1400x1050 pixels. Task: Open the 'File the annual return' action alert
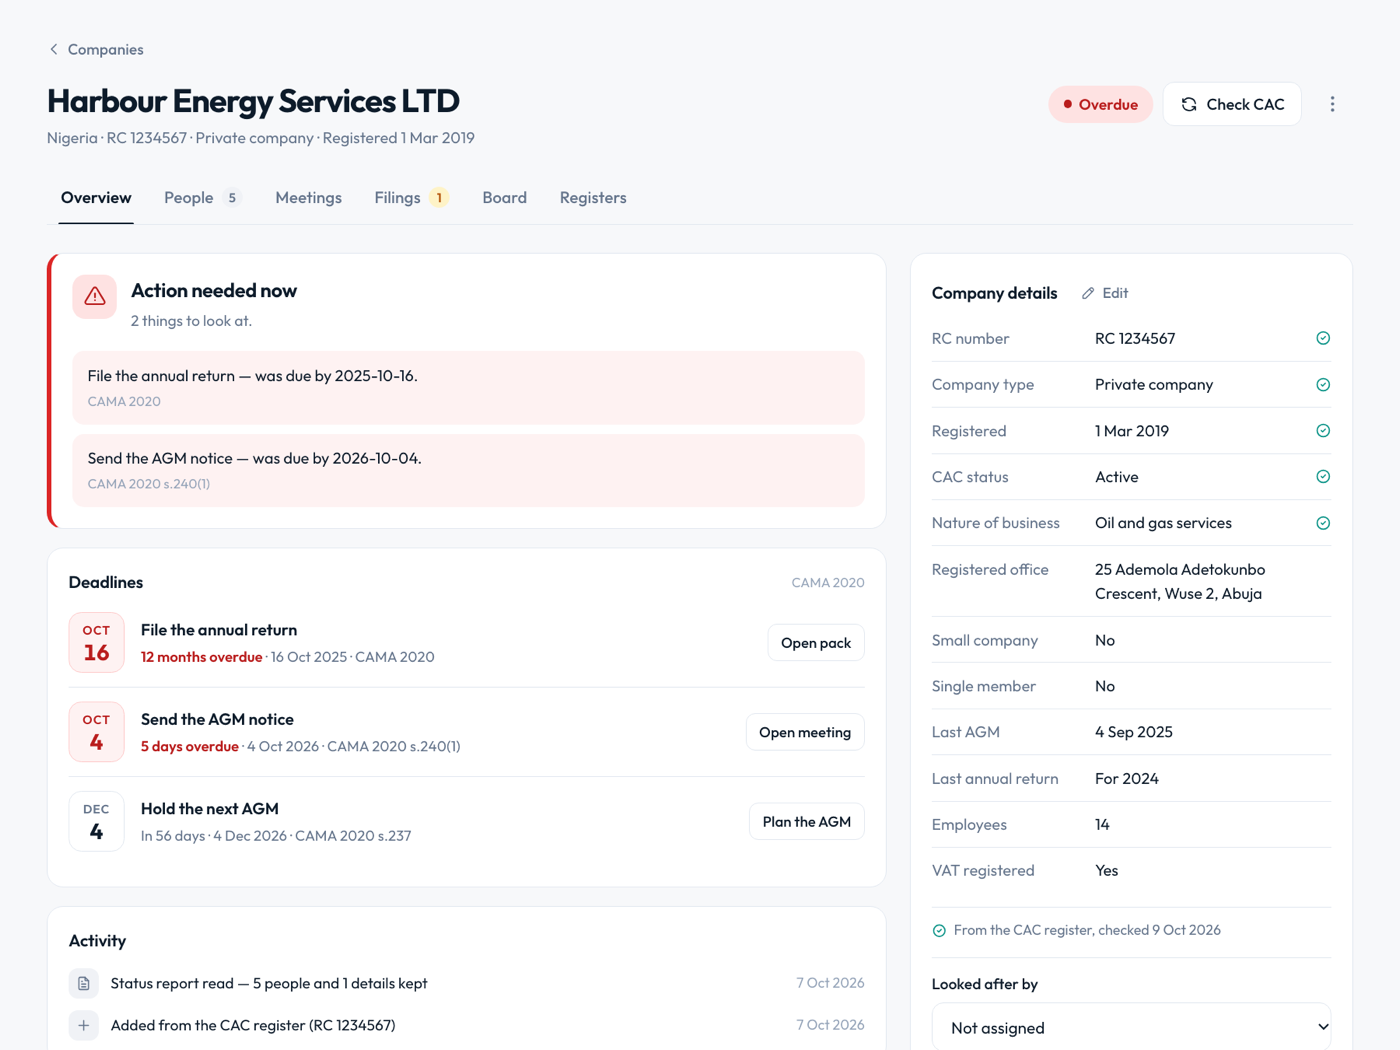[468, 387]
